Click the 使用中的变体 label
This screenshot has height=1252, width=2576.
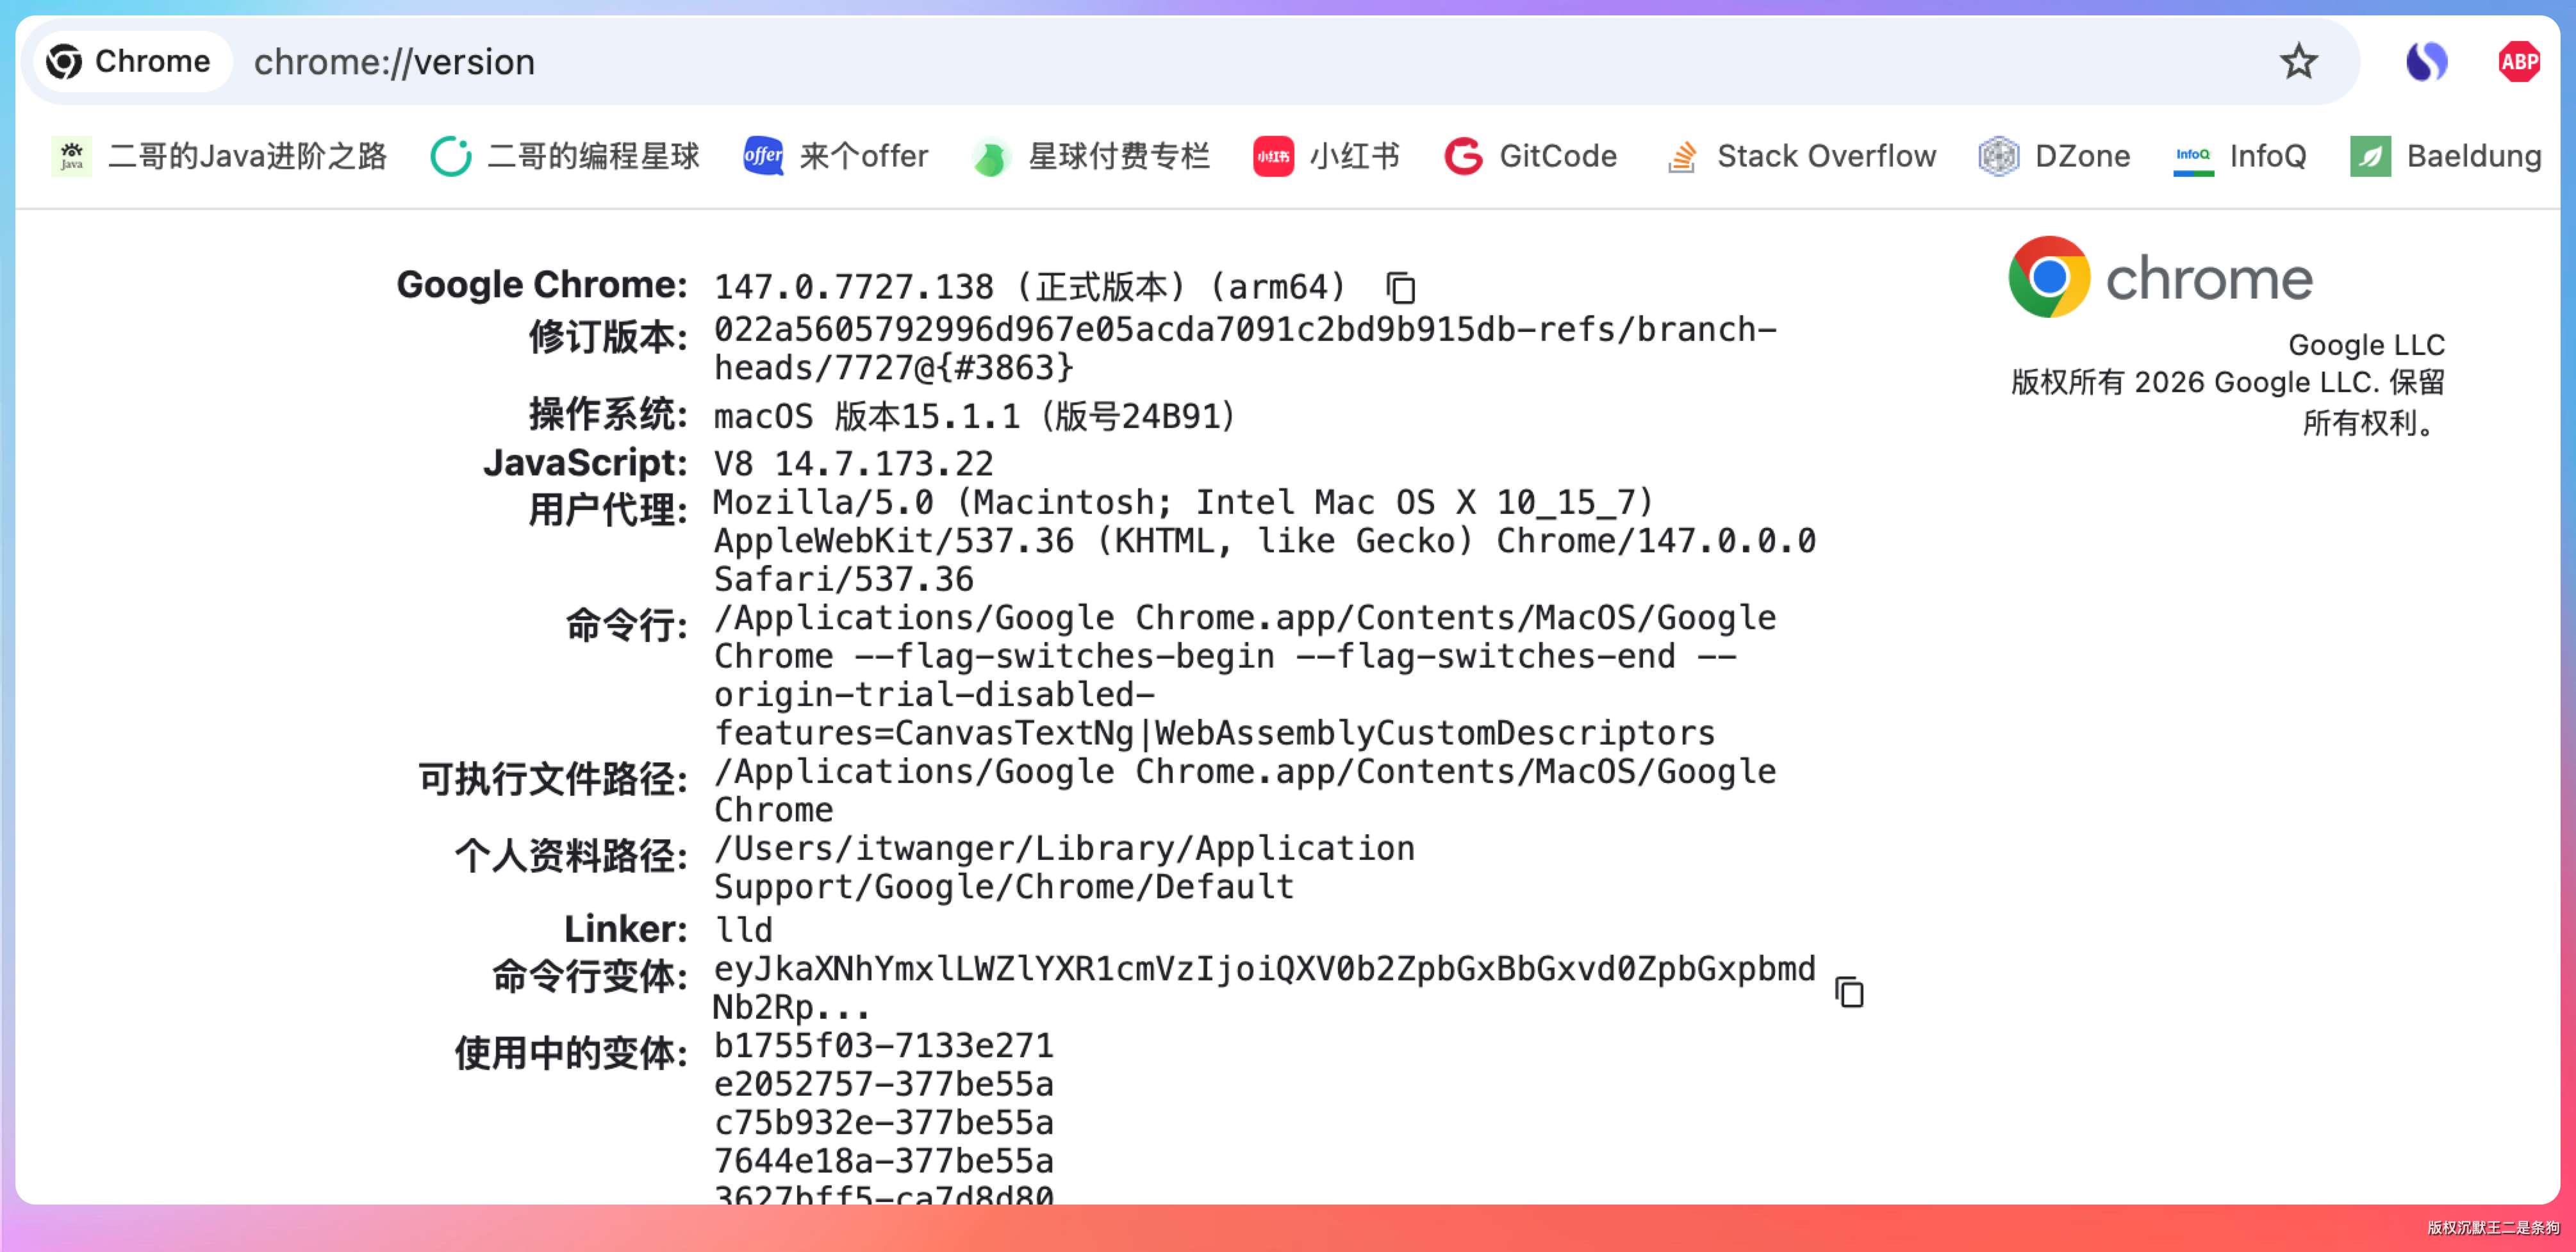click(571, 1053)
